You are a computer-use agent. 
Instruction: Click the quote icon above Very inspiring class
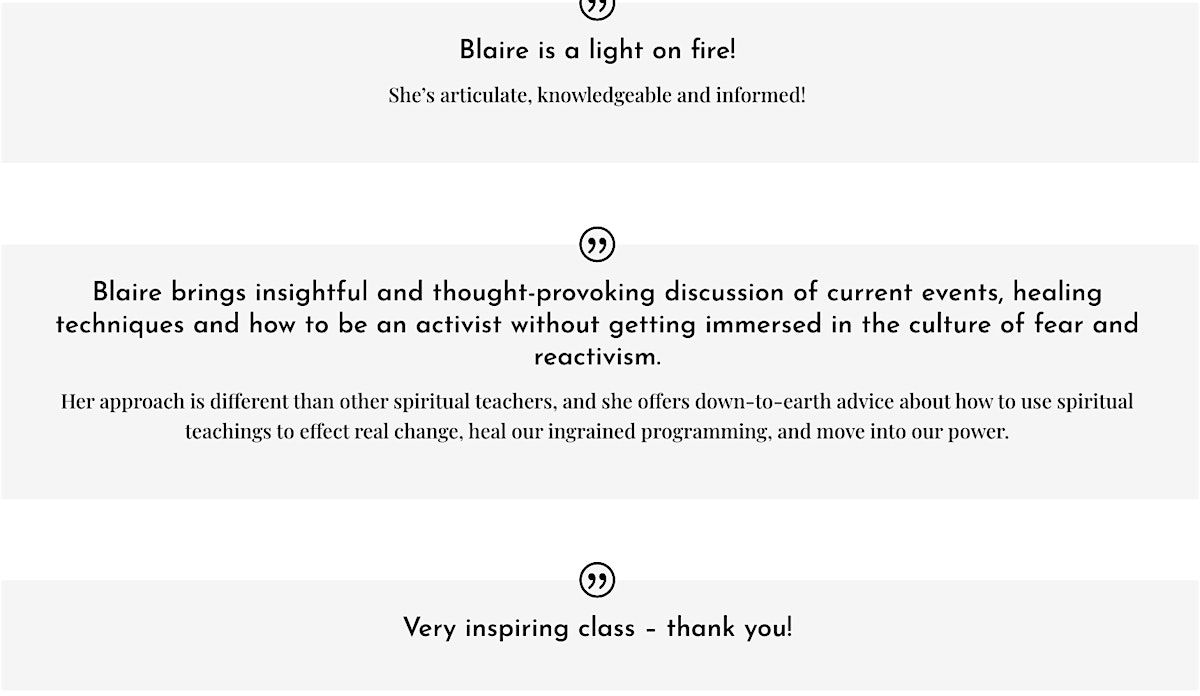click(597, 580)
